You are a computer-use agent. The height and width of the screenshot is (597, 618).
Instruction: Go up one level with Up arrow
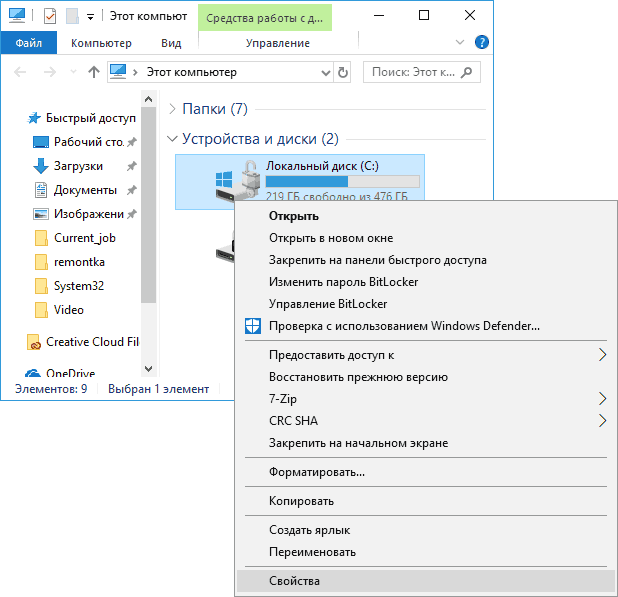point(93,72)
